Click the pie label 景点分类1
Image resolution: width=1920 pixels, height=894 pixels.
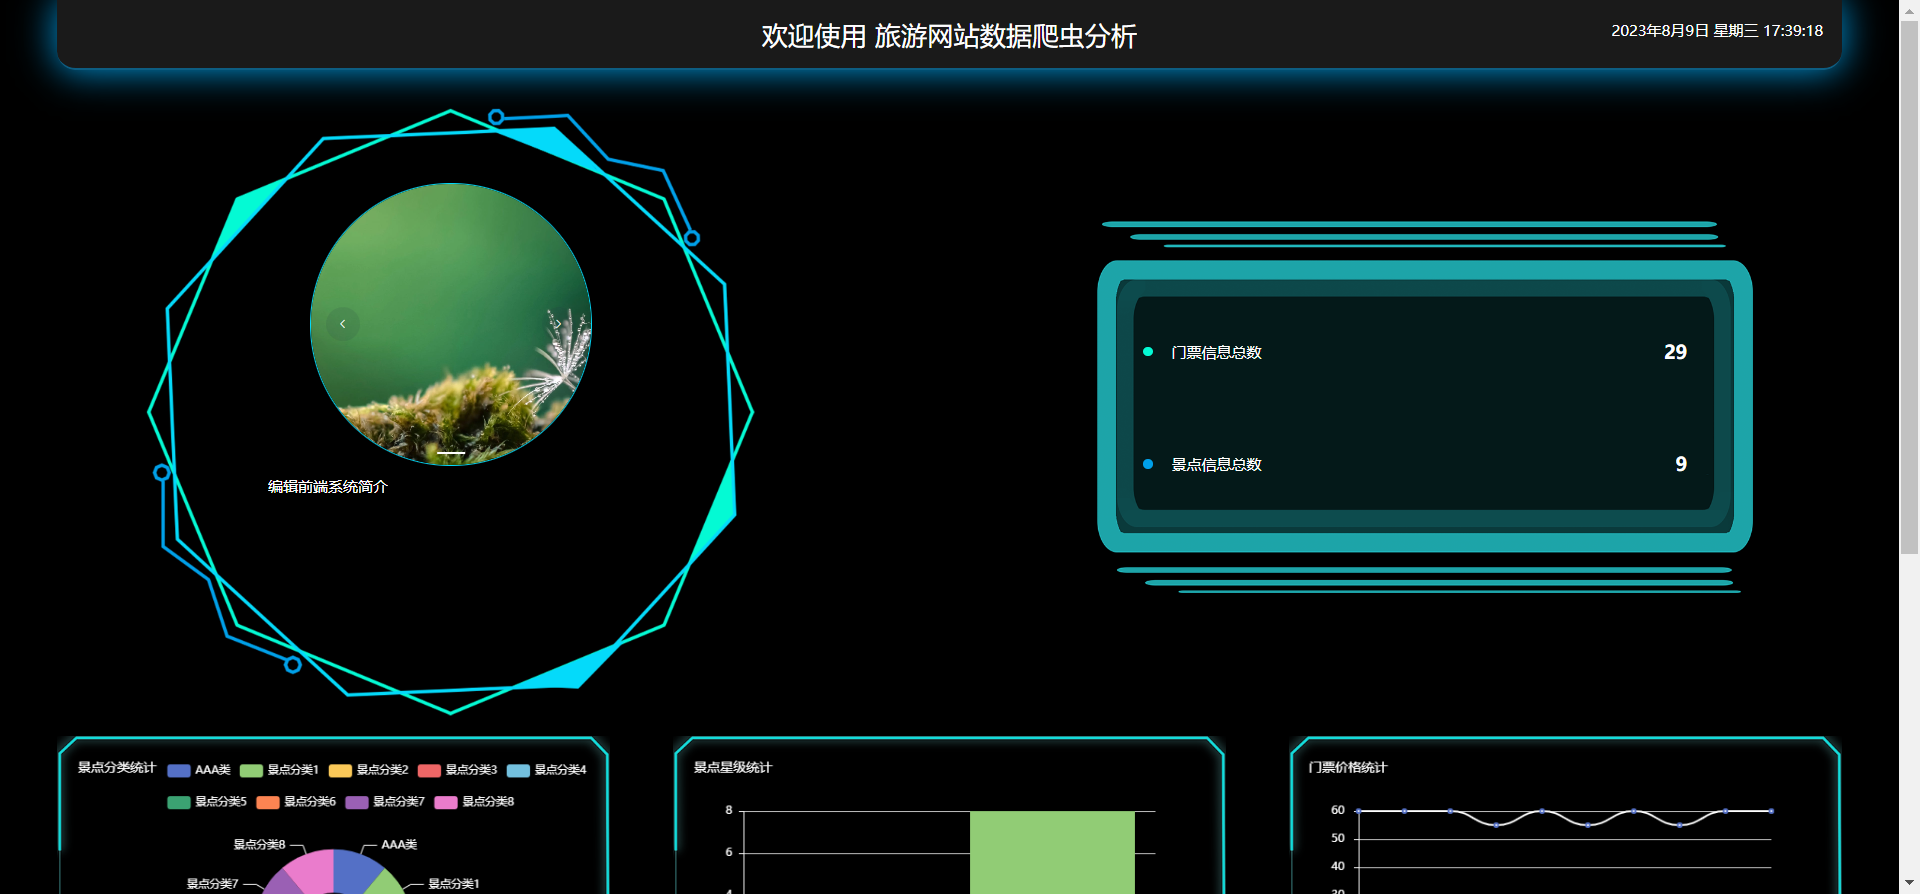[454, 884]
